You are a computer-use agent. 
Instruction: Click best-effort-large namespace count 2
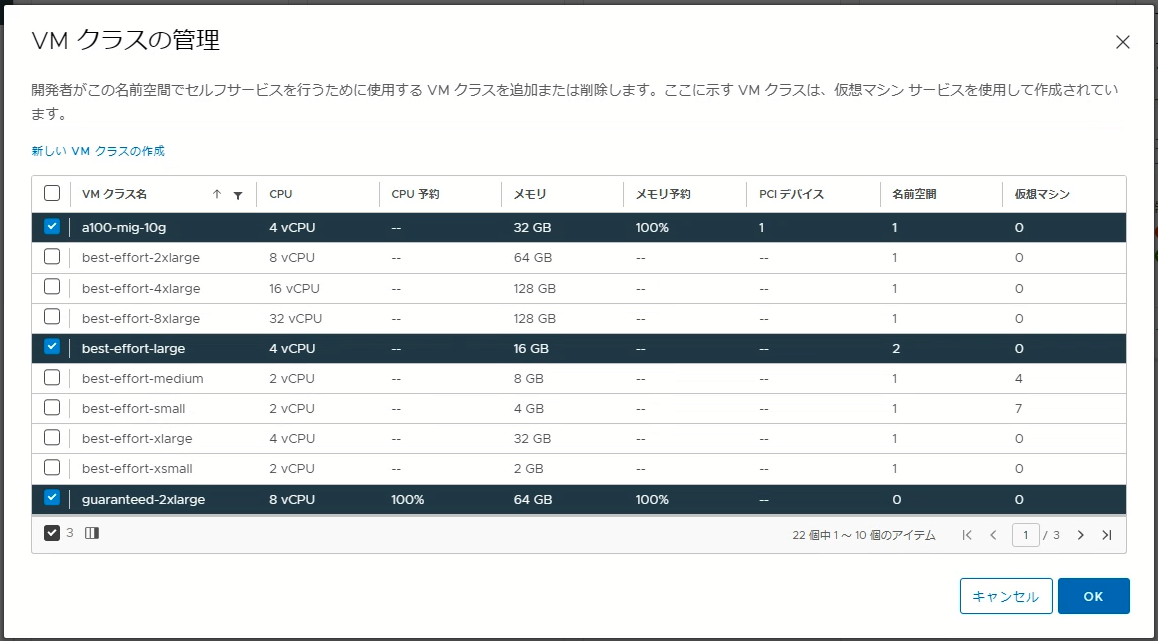[x=896, y=348]
